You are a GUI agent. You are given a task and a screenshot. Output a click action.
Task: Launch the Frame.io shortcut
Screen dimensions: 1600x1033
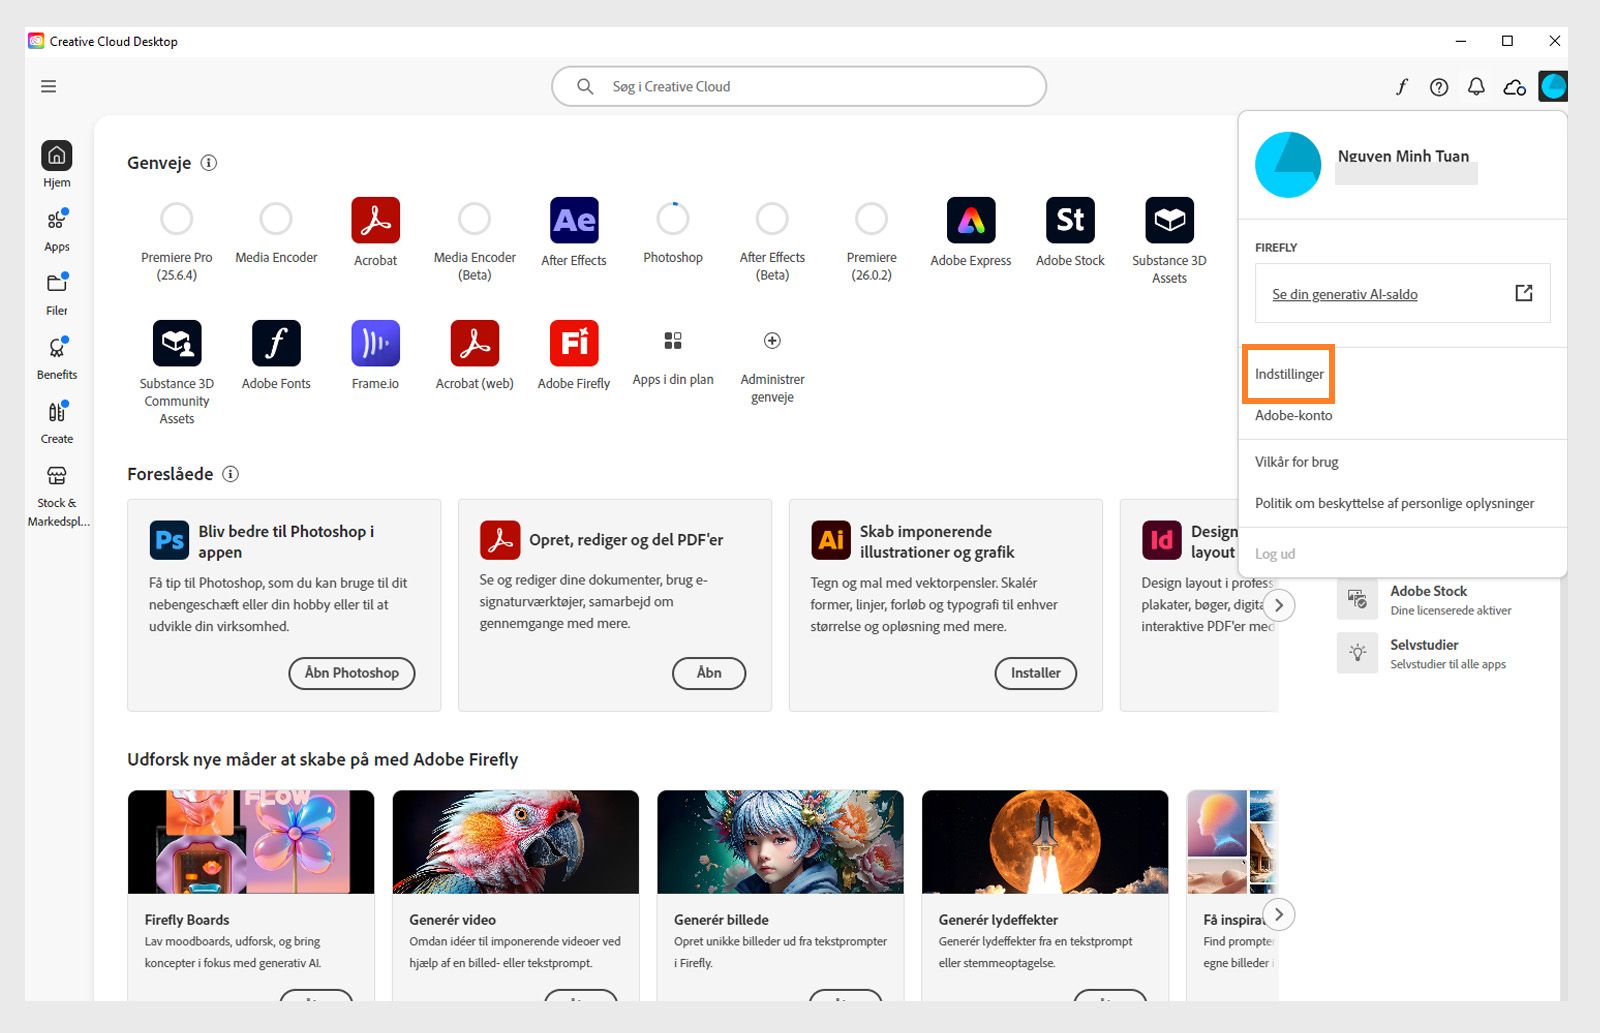(375, 343)
